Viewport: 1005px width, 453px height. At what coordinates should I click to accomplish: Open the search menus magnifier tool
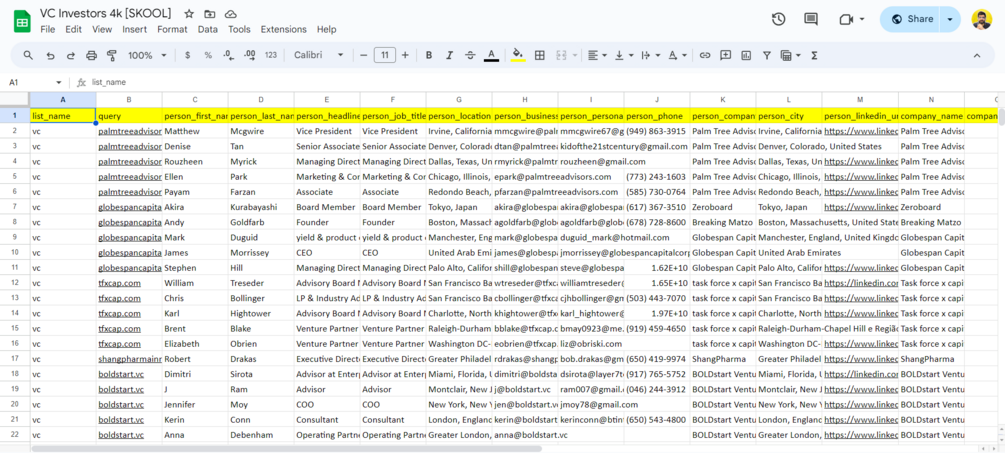coord(28,56)
